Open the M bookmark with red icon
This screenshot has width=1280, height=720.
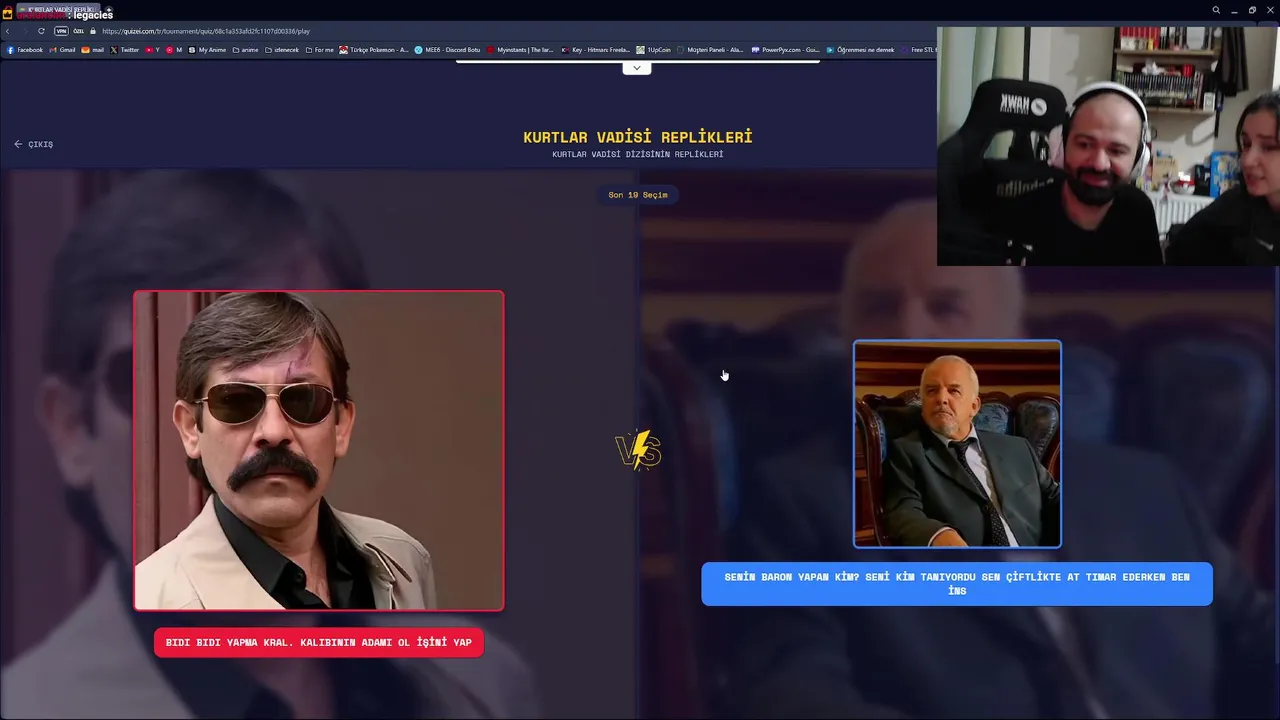tap(174, 50)
